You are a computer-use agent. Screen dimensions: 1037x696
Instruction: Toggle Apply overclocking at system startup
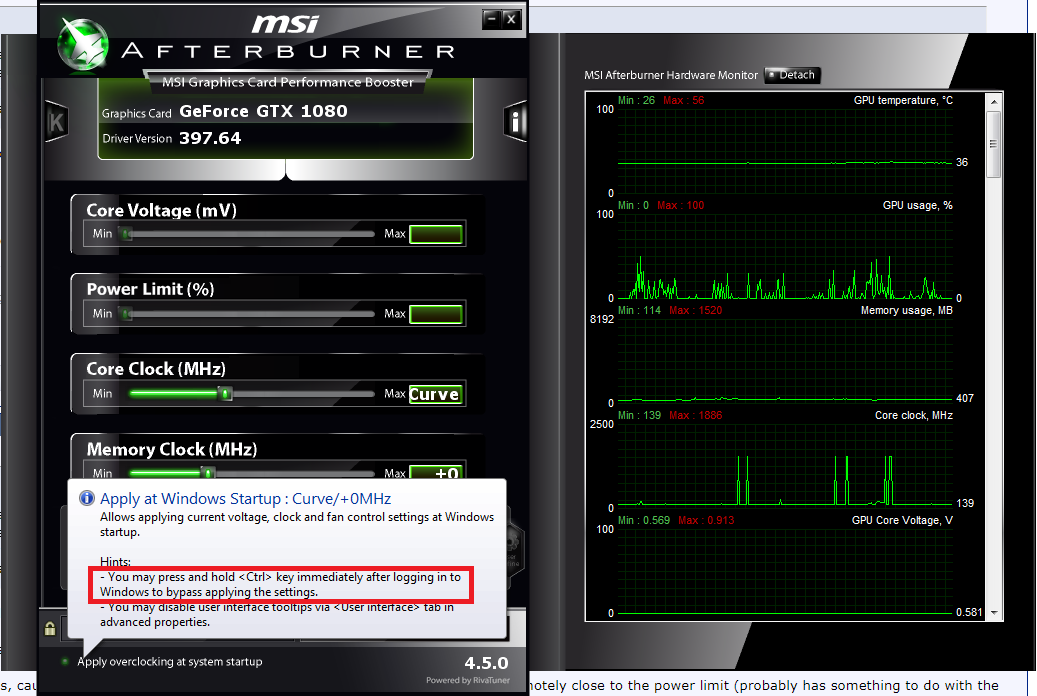click(x=65, y=662)
